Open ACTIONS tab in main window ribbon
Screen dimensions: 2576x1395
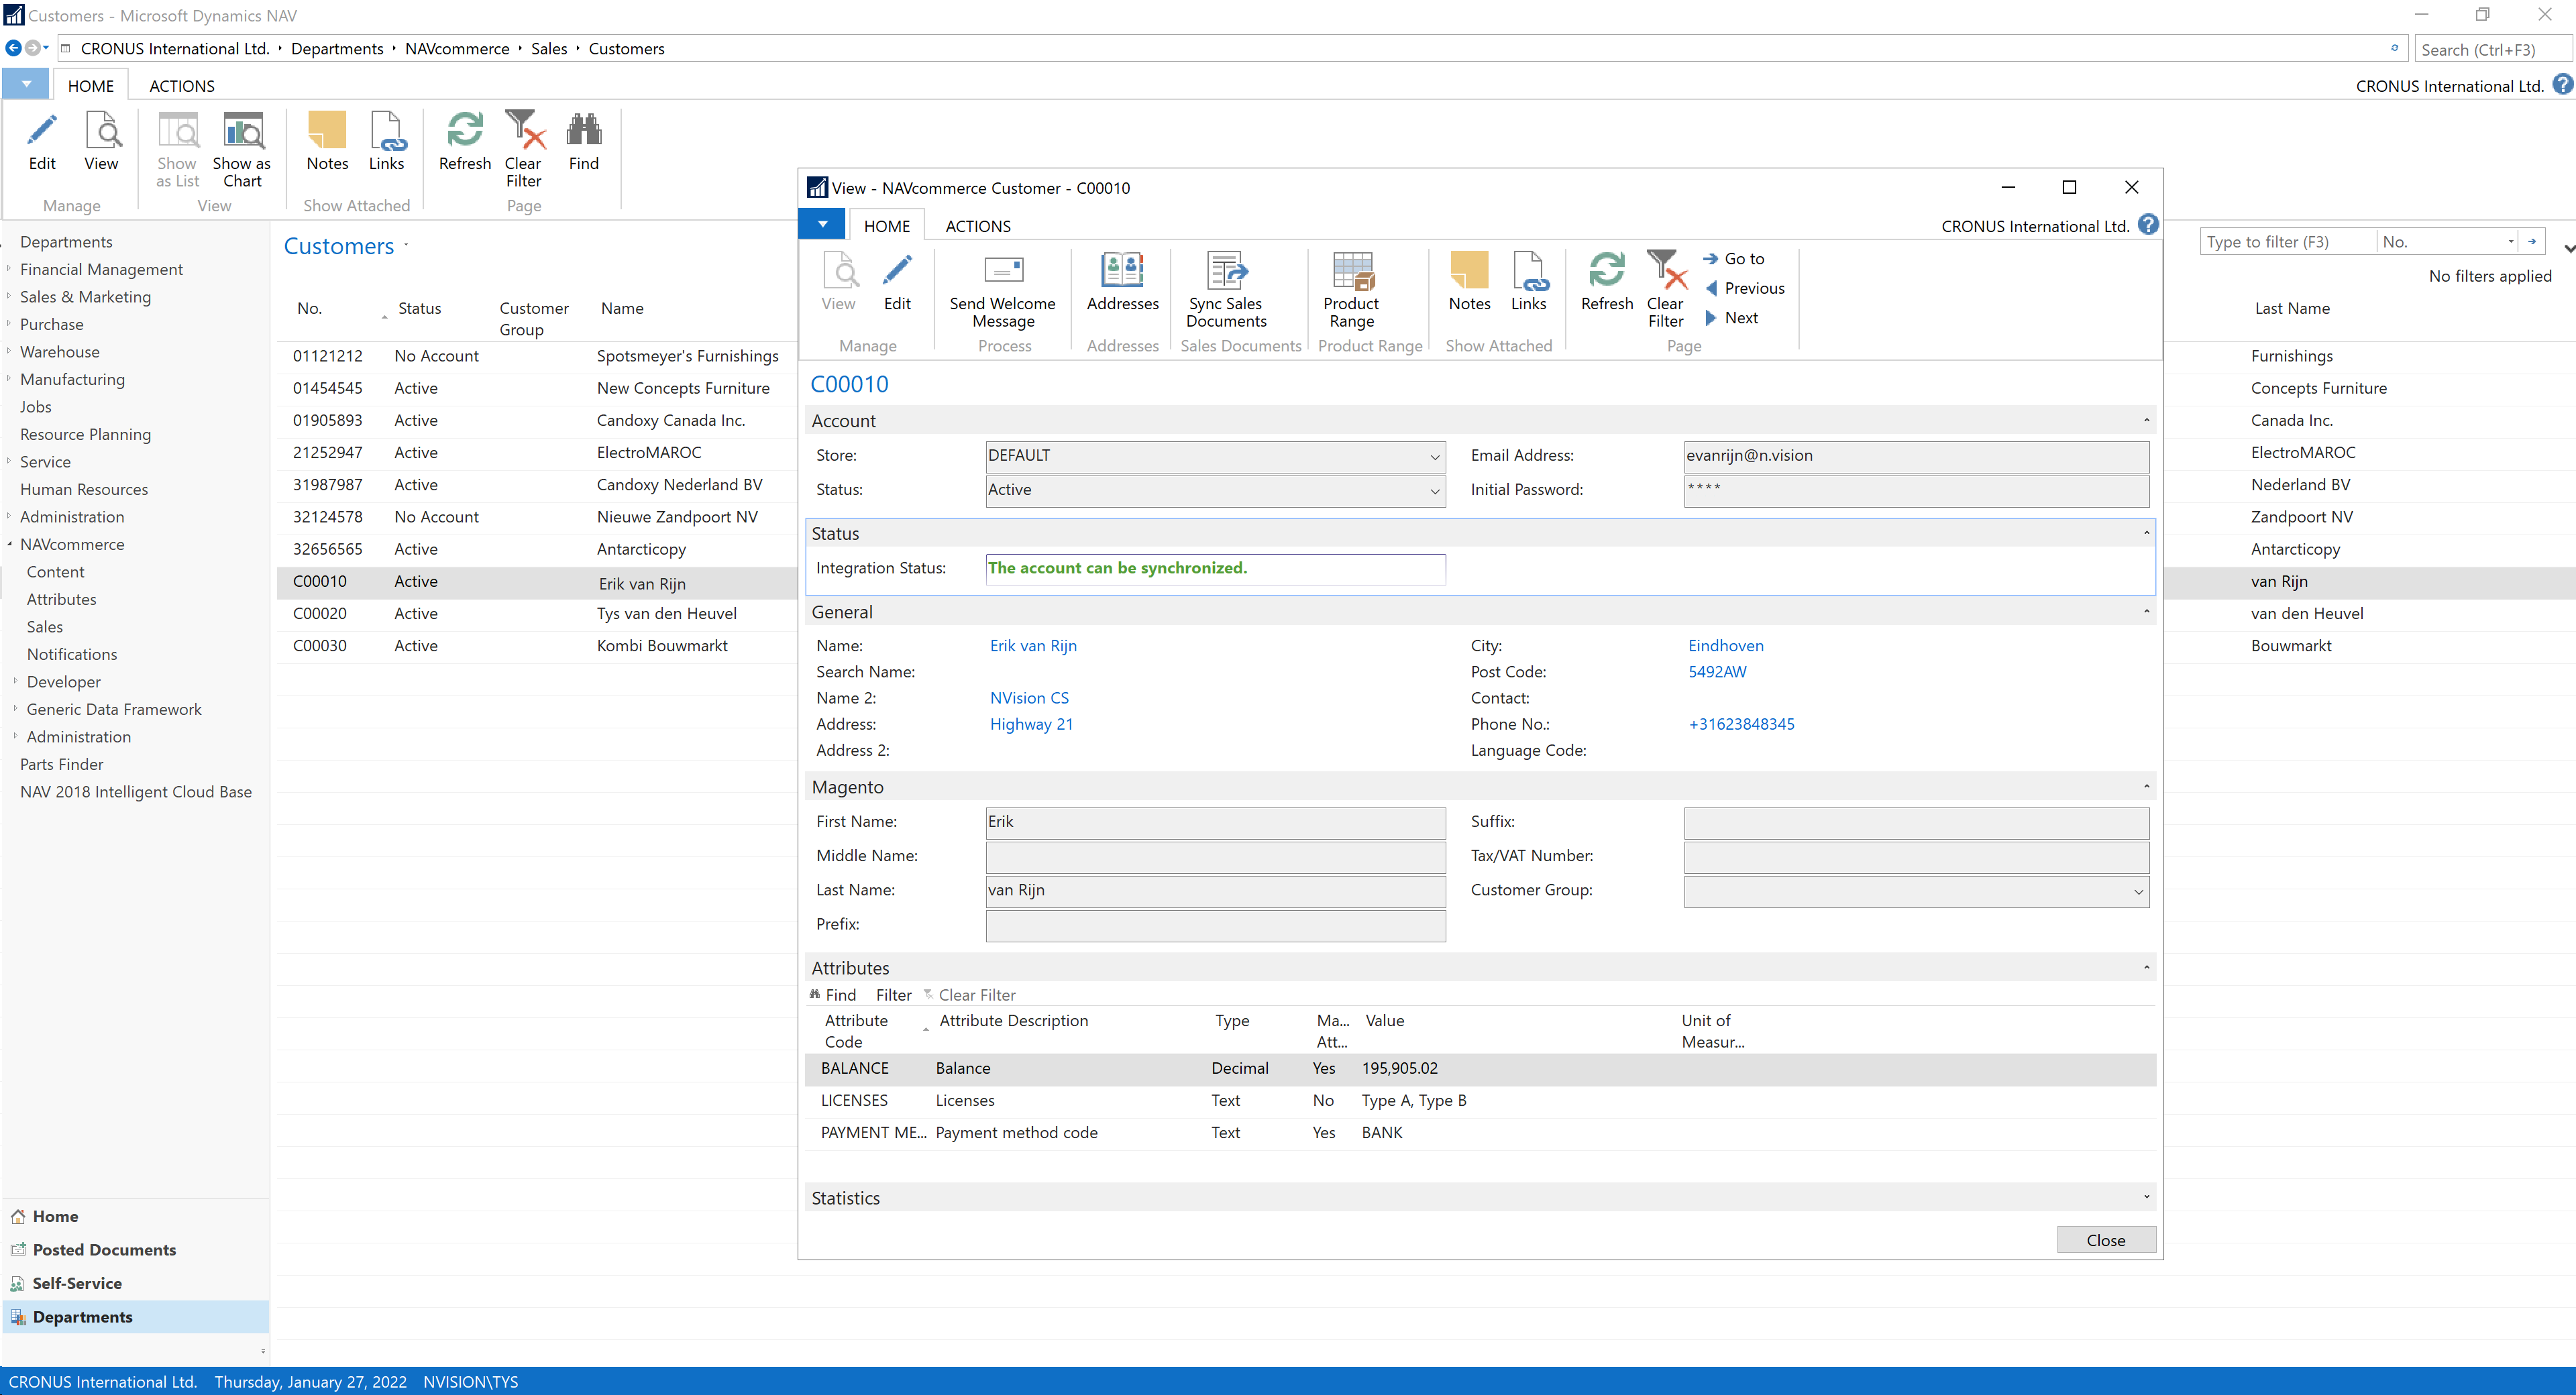(181, 86)
